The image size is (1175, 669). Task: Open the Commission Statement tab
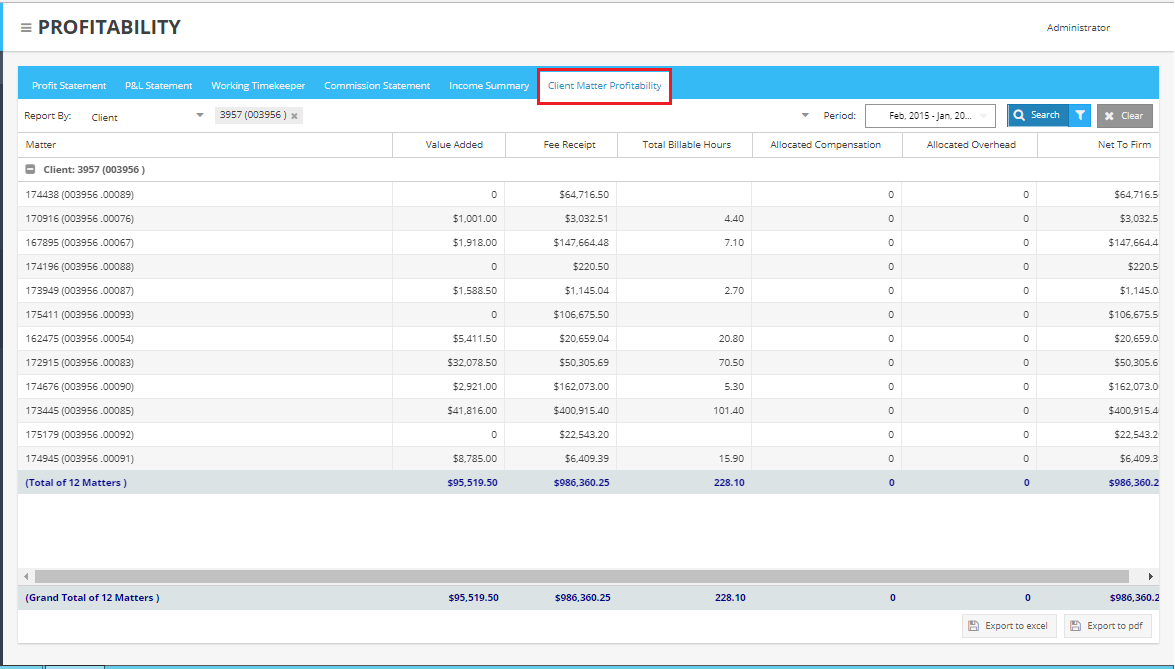[x=377, y=86]
